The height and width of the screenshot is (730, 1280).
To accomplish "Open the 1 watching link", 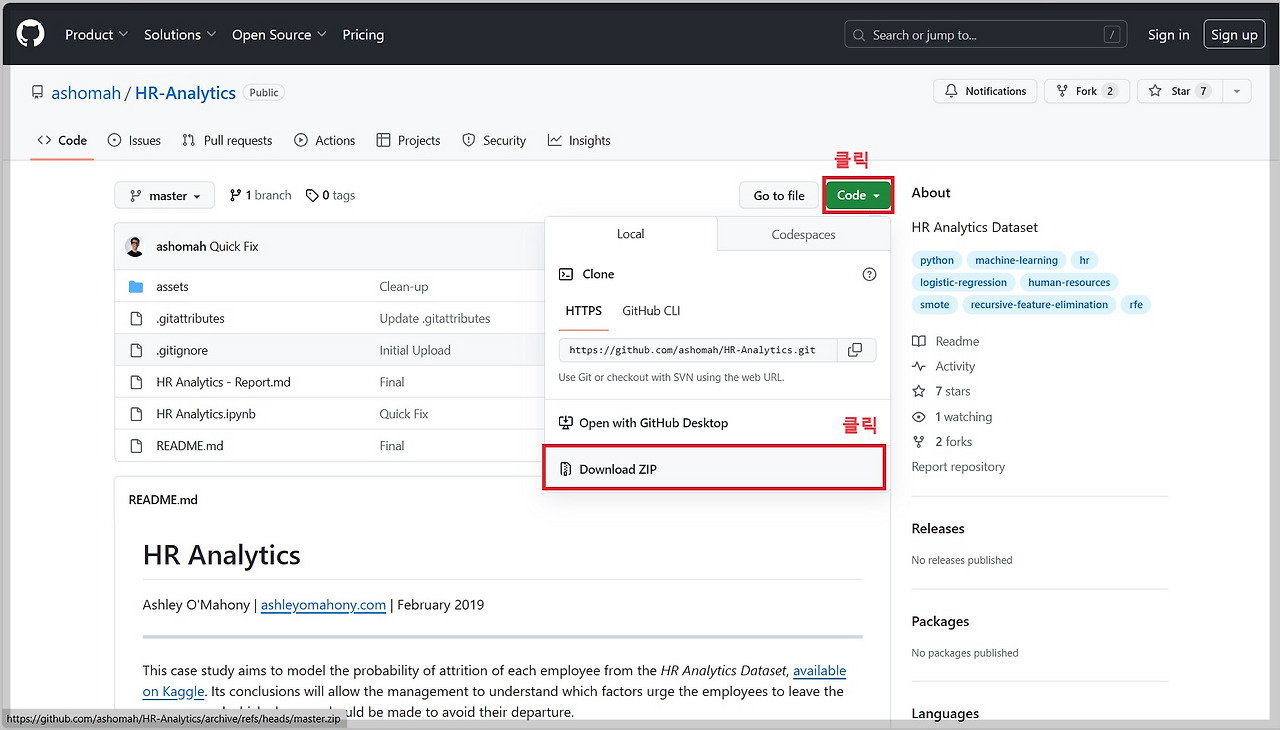I will click(x=953, y=417).
